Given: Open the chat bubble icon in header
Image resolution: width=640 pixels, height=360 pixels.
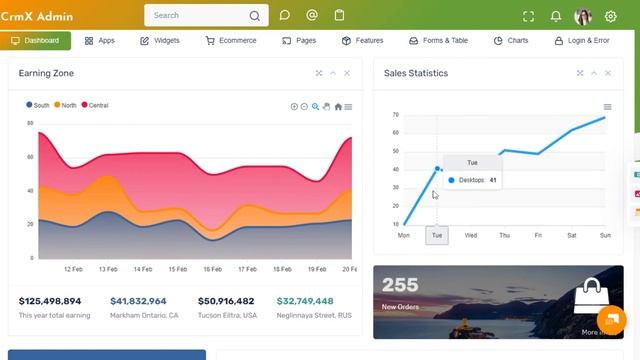Looking at the screenshot, I should (284, 16).
